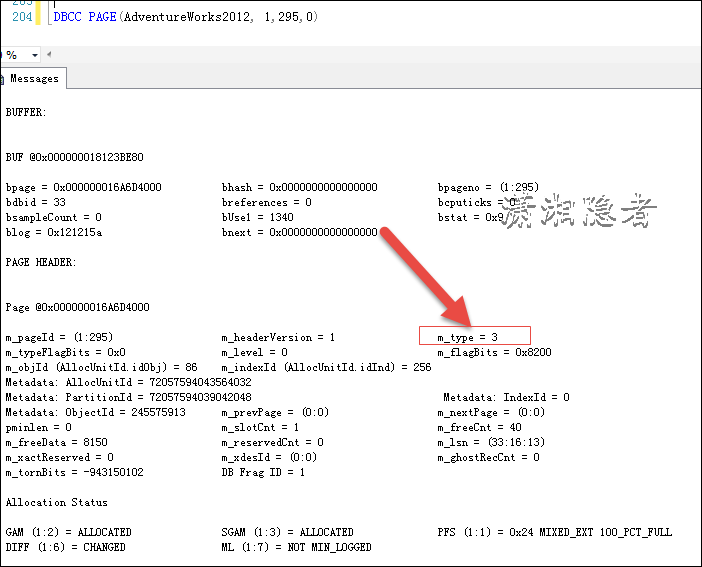Click the horizontal scroll left arrow
The width and height of the screenshot is (702, 567).
point(49,55)
